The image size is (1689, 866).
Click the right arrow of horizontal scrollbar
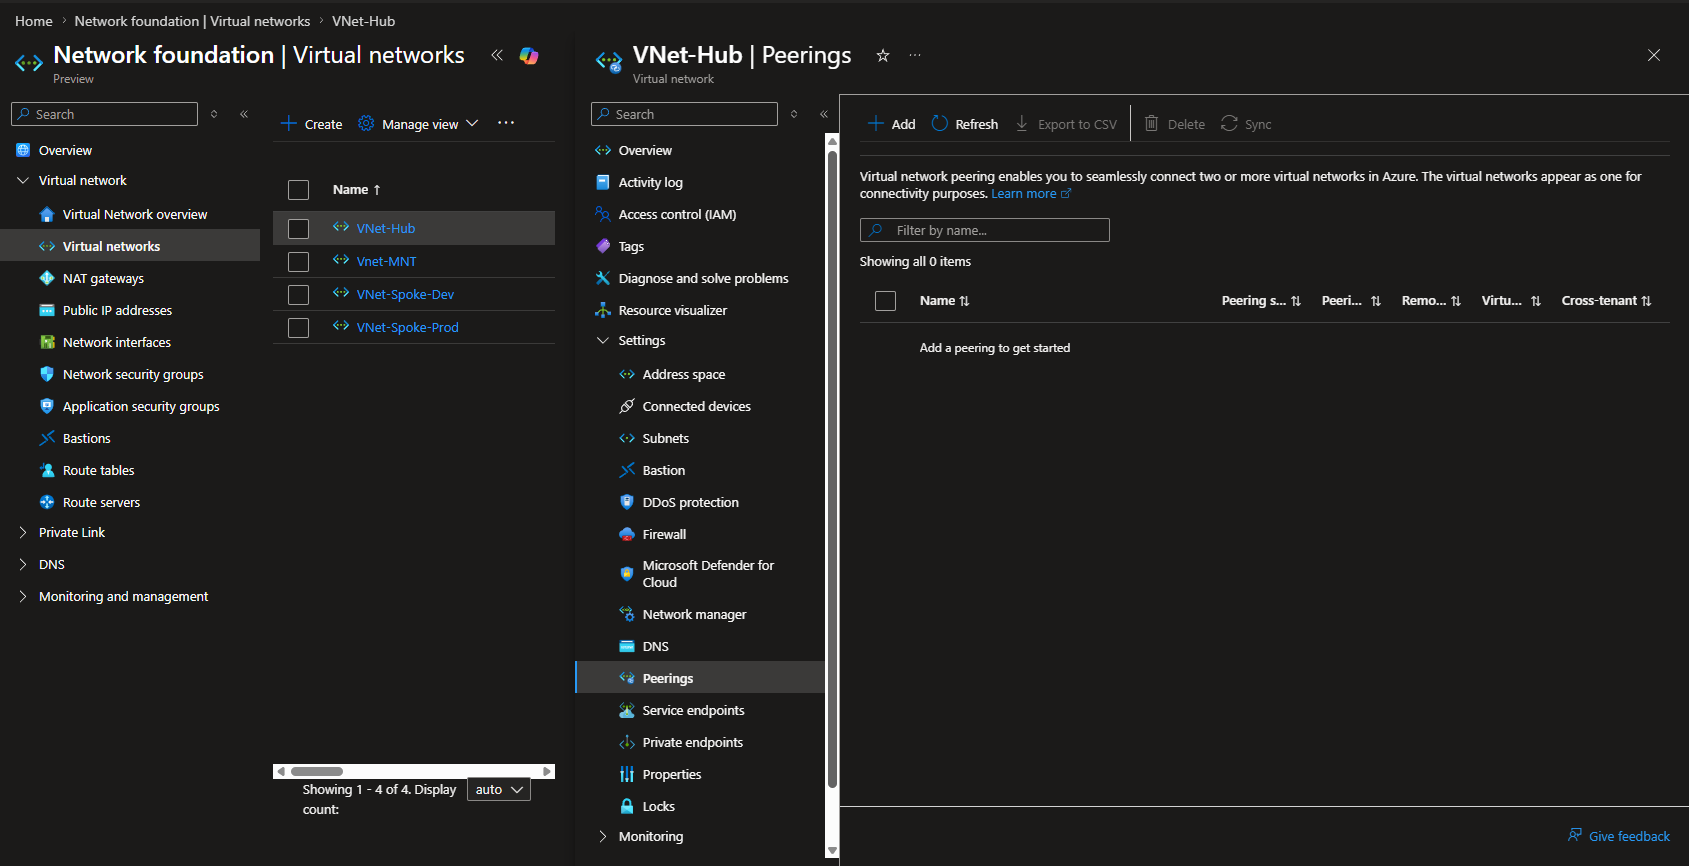[x=547, y=772]
